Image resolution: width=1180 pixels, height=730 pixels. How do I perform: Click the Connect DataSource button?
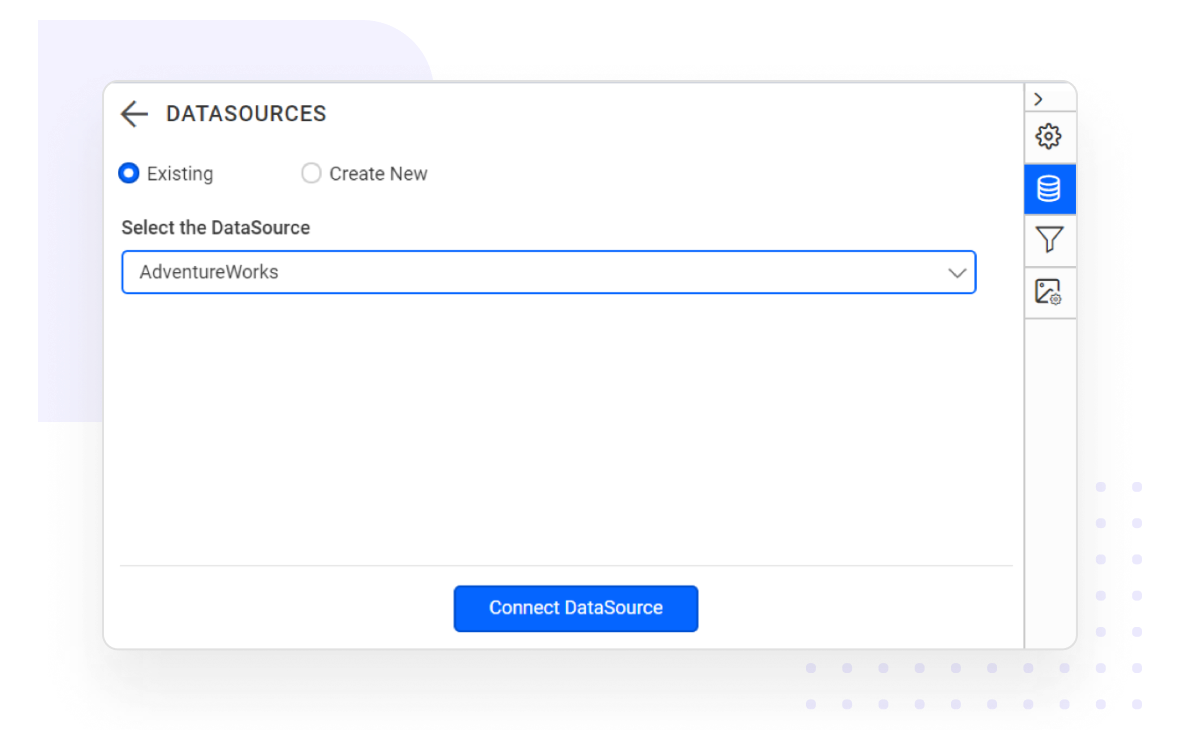click(x=576, y=608)
